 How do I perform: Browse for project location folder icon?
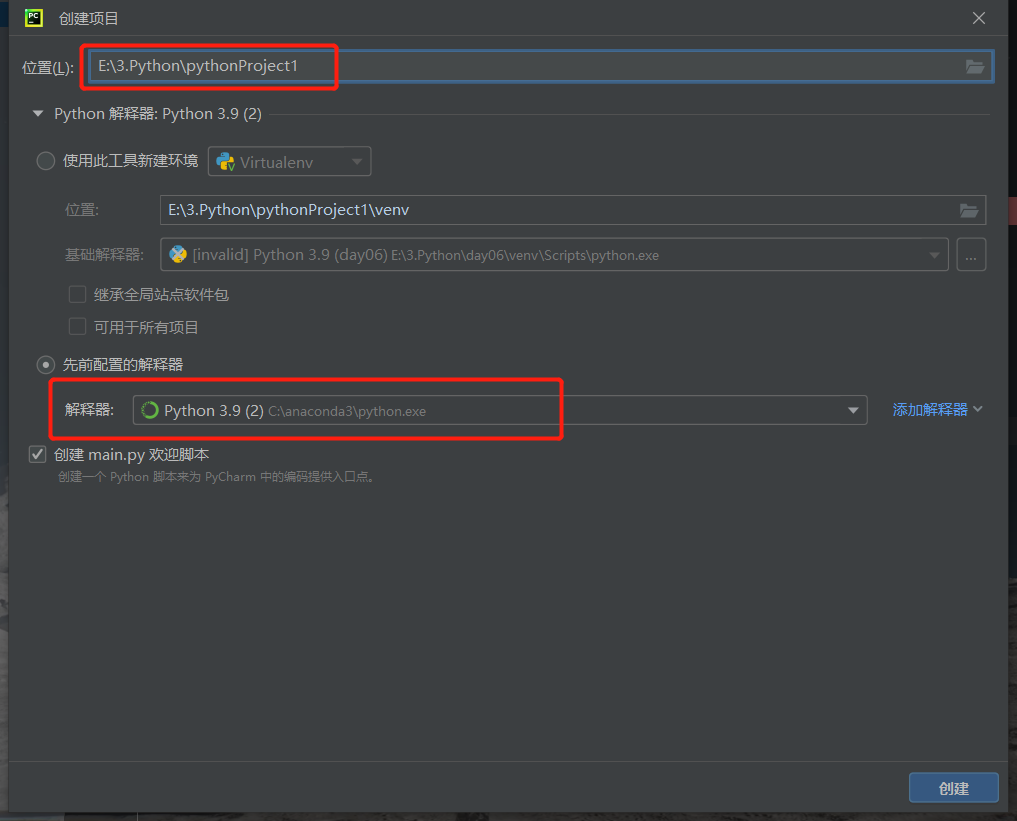click(974, 66)
